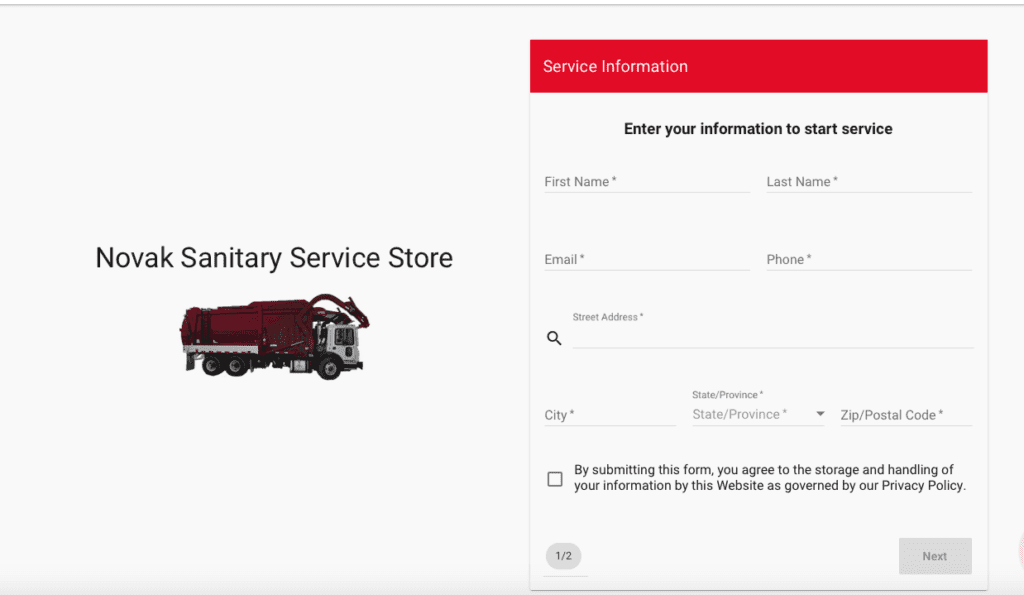The image size is (1024, 595).
Task: Click the Privacy Policy text in the agreement
Action: [x=922, y=486]
